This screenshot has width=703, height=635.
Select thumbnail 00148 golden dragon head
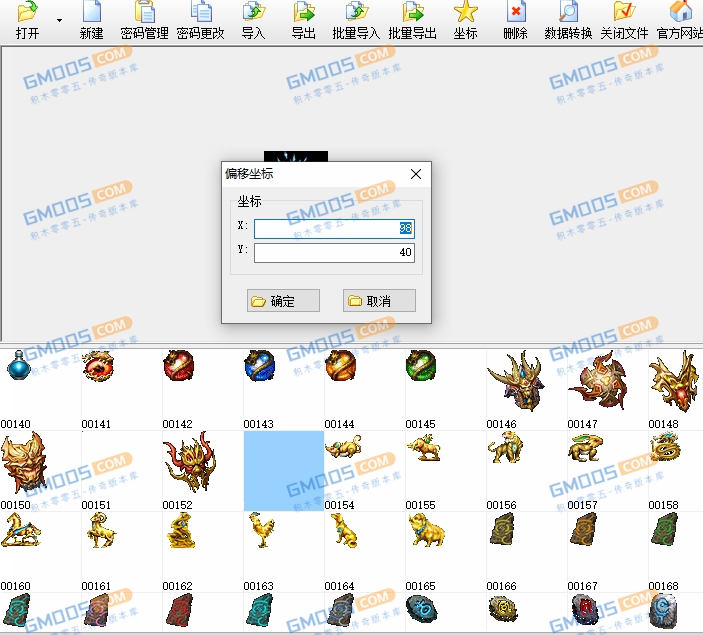[676, 390]
